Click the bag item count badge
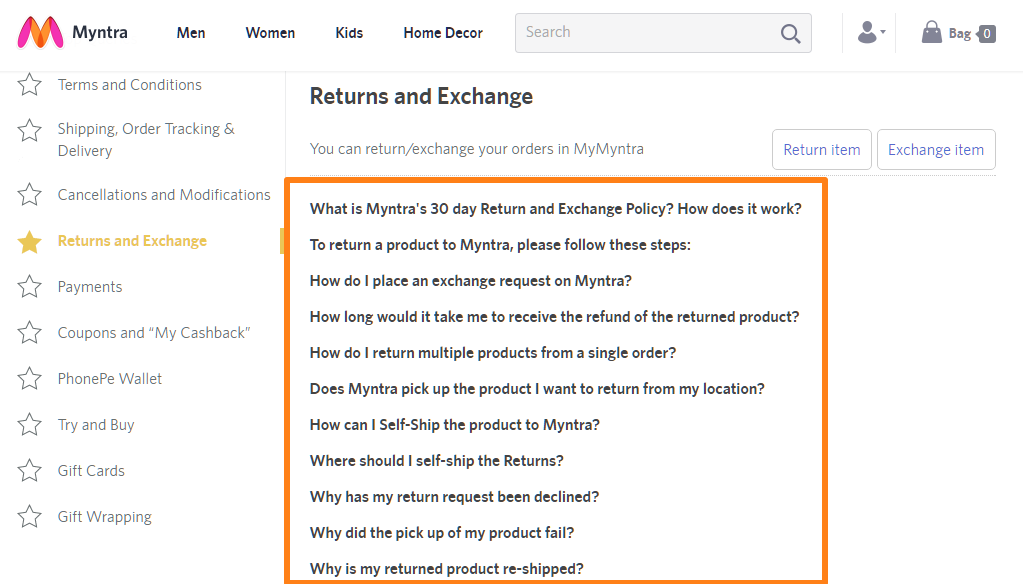Image resolution: width=1023 pixels, height=584 pixels. (x=986, y=34)
